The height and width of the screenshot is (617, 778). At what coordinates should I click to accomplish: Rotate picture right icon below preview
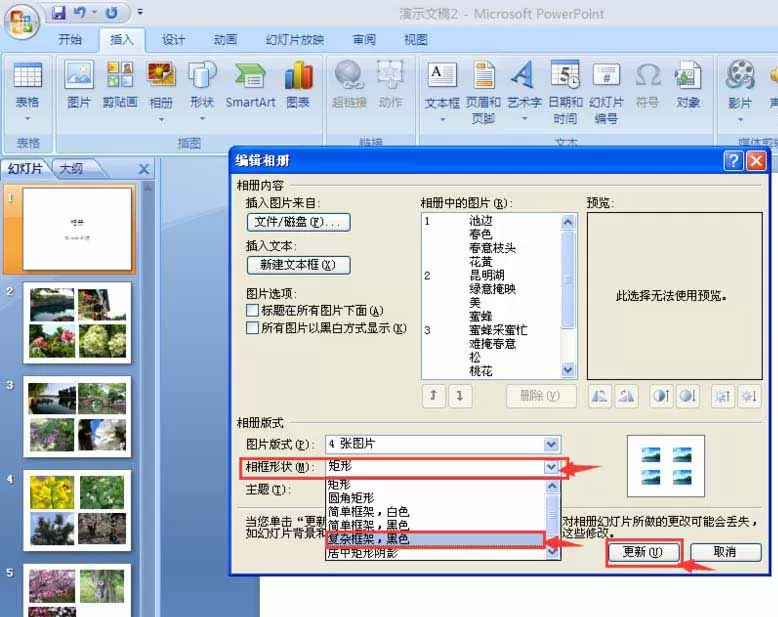[626, 396]
